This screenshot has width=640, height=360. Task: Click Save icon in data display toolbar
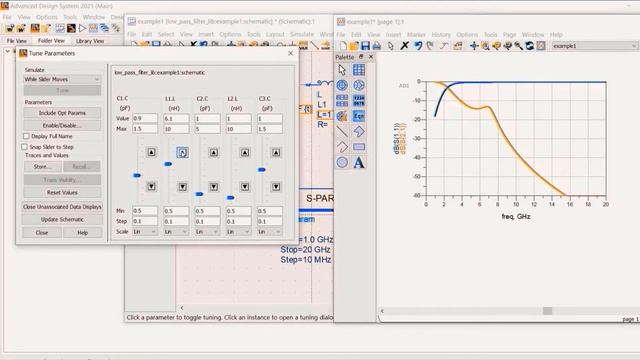(365, 46)
